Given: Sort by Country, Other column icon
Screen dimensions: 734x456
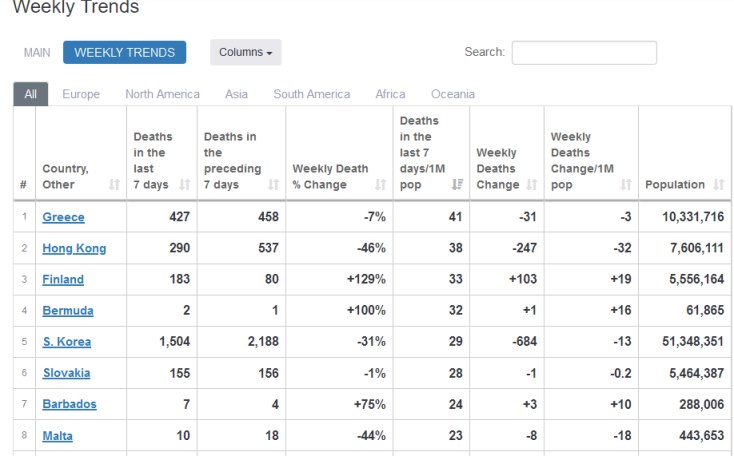Looking at the screenshot, I should [114, 185].
